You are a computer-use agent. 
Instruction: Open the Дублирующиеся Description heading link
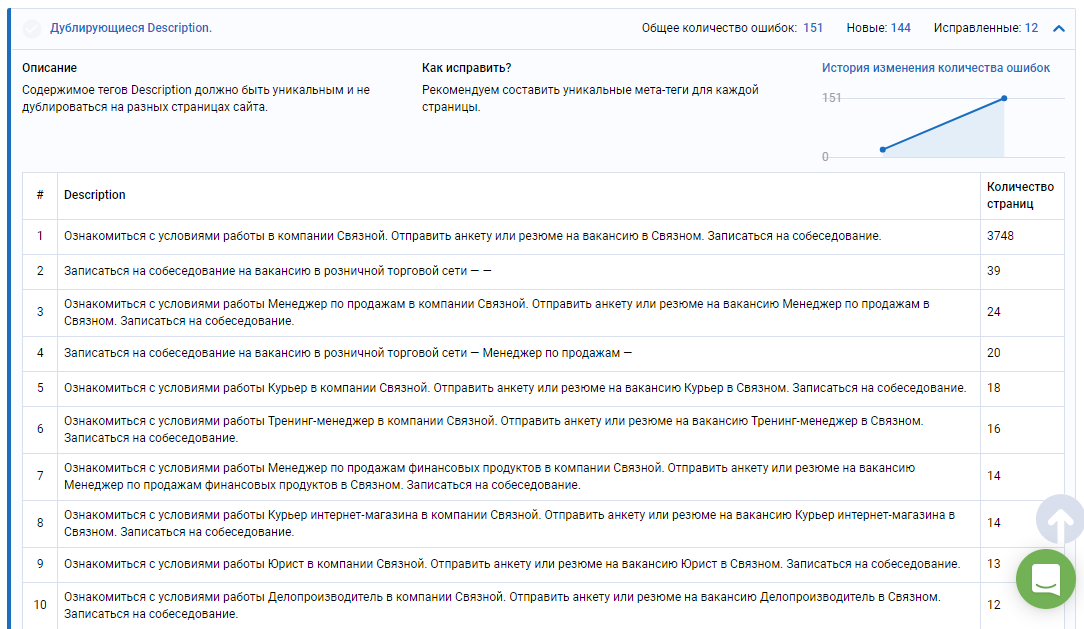coord(131,28)
